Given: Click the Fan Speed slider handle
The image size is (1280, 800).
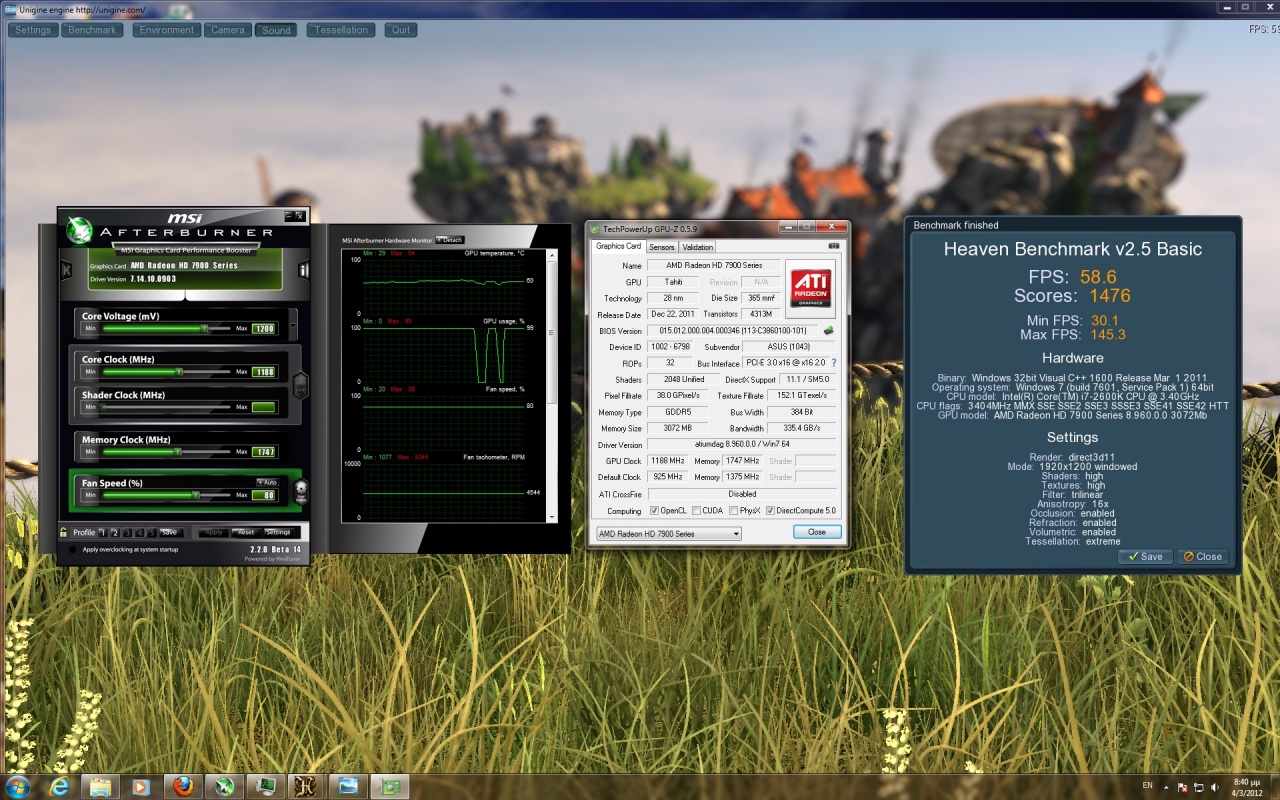Looking at the screenshot, I should pyautogui.click(x=196, y=495).
